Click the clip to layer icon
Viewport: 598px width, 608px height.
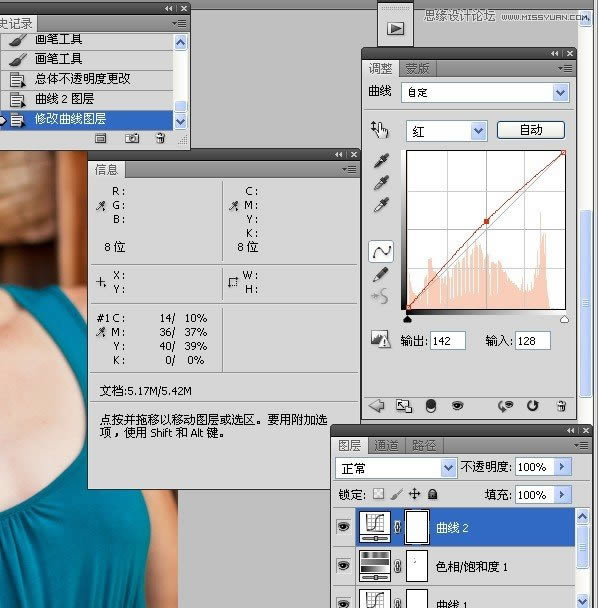coord(404,406)
